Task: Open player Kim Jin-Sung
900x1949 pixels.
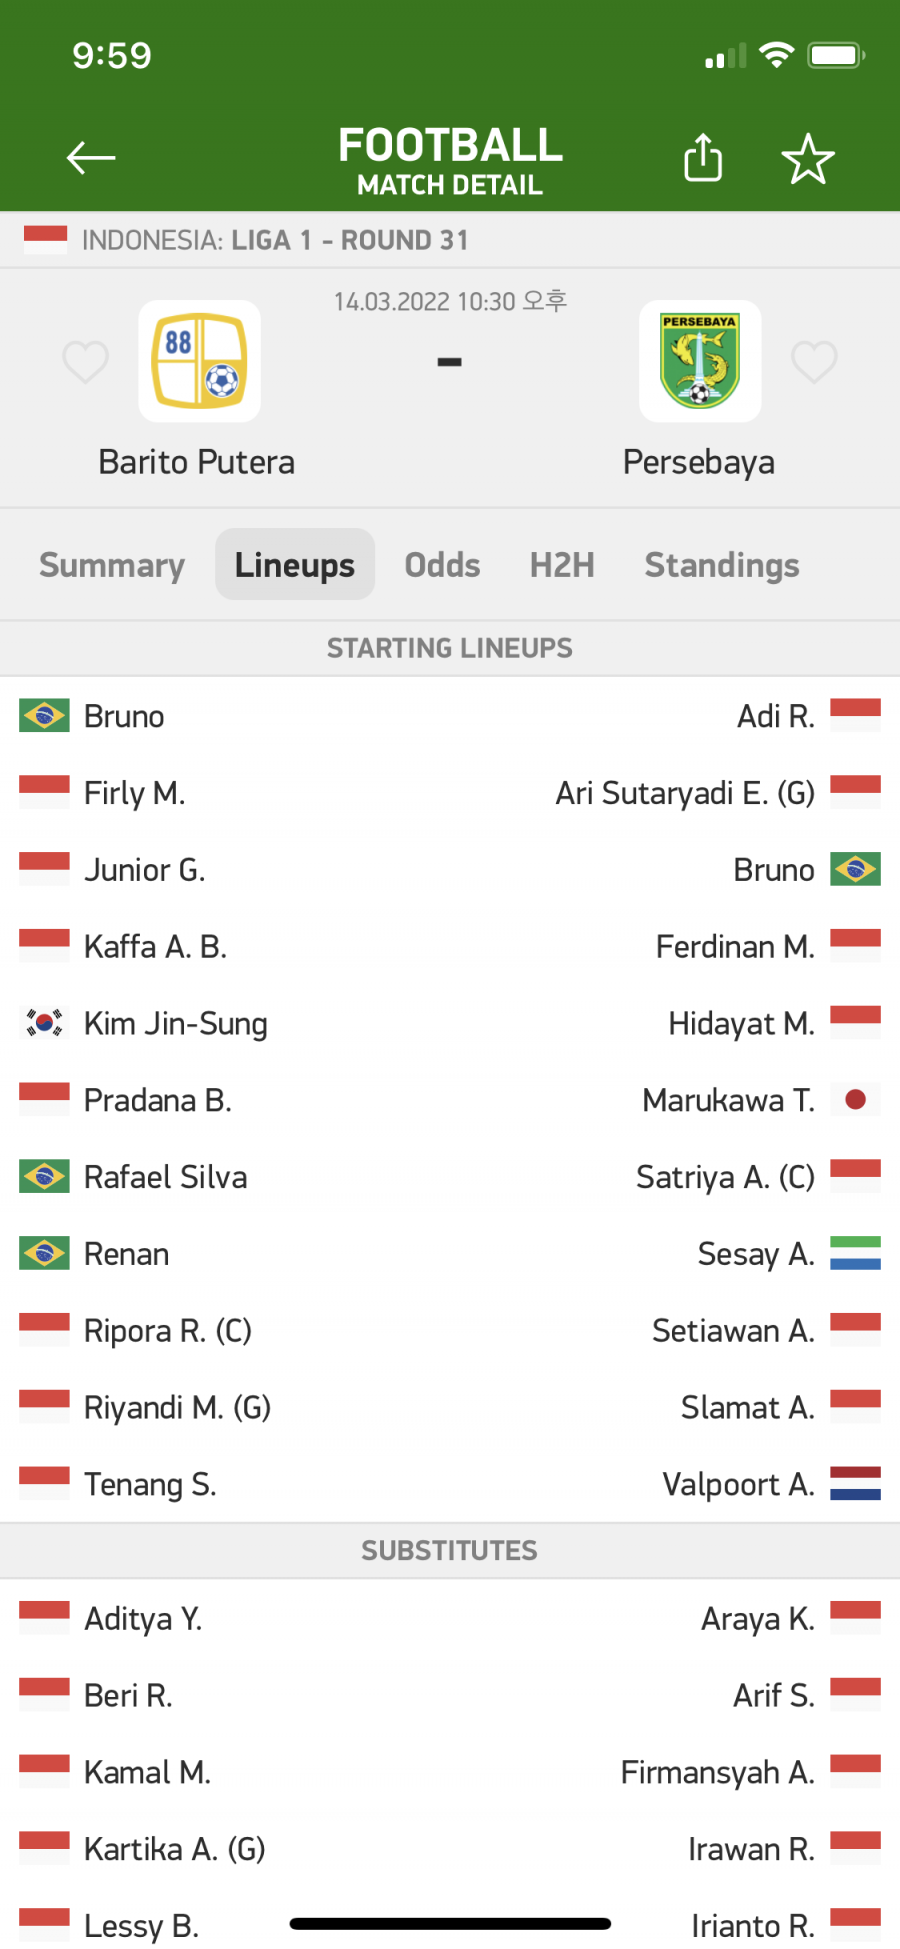Action: (176, 1024)
